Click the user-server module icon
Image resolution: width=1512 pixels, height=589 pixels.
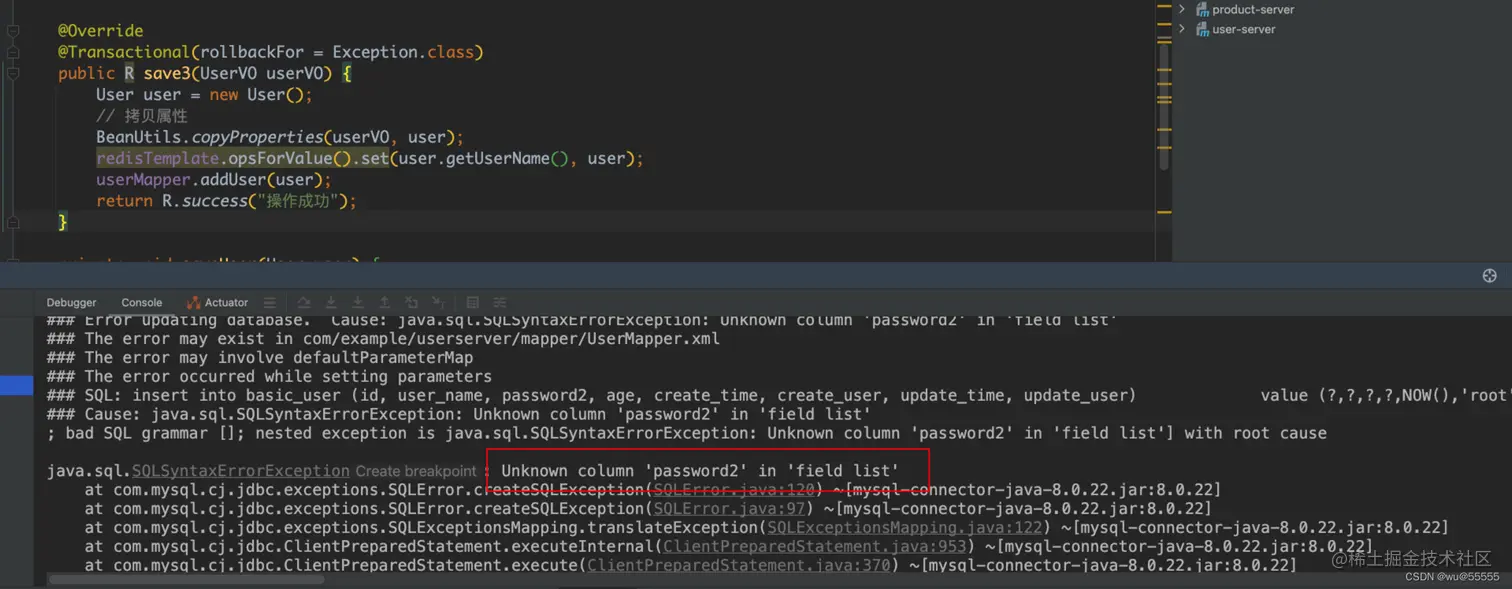point(1202,29)
